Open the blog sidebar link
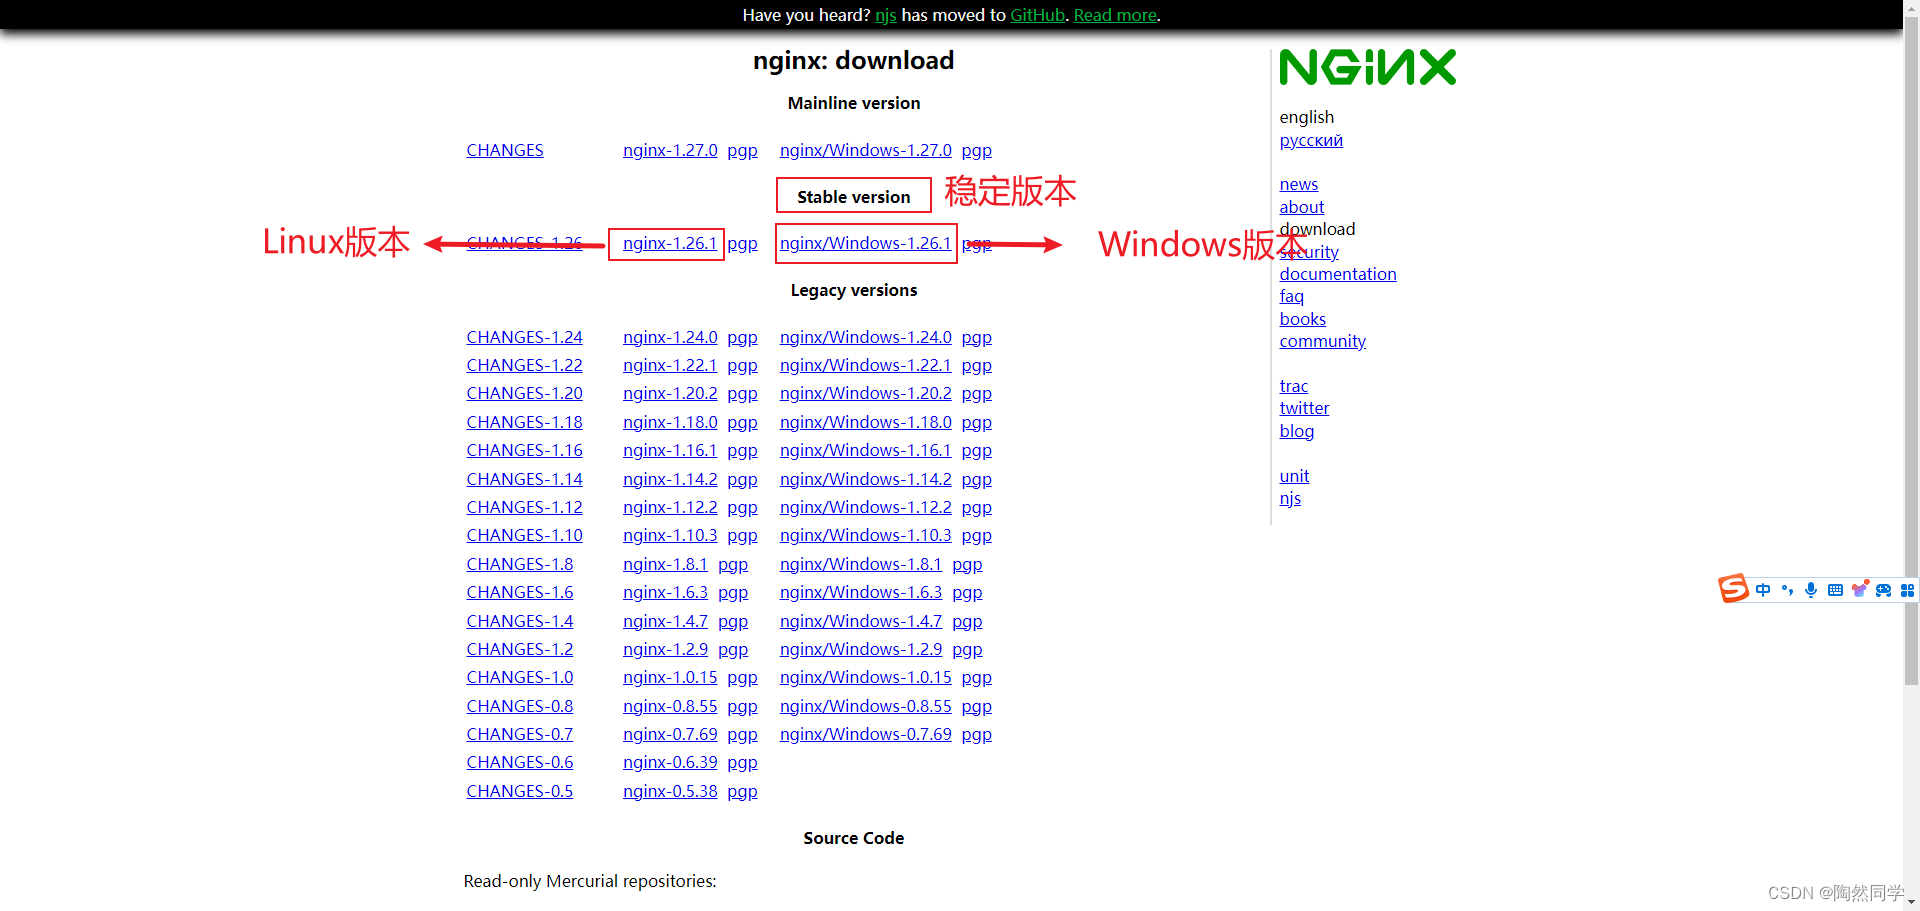This screenshot has width=1920, height=911. (x=1296, y=431)
